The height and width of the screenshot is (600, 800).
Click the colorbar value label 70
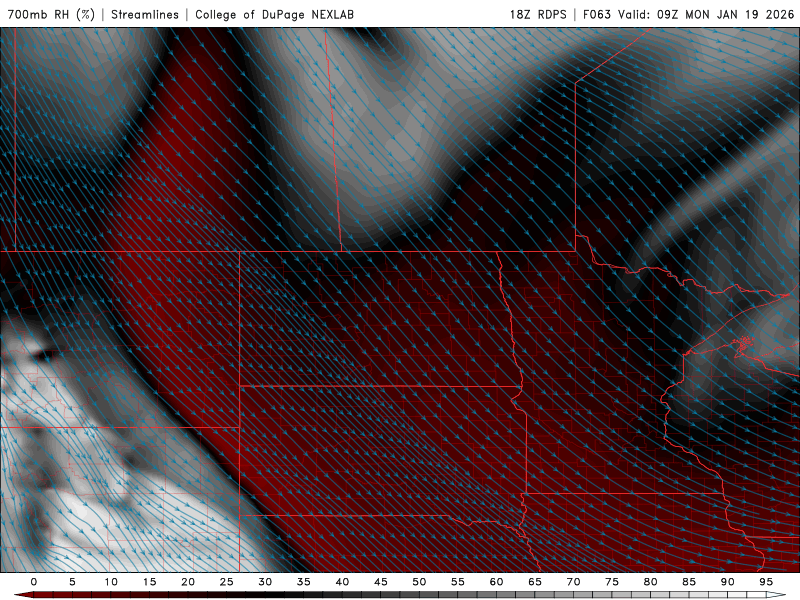(573, 582)
